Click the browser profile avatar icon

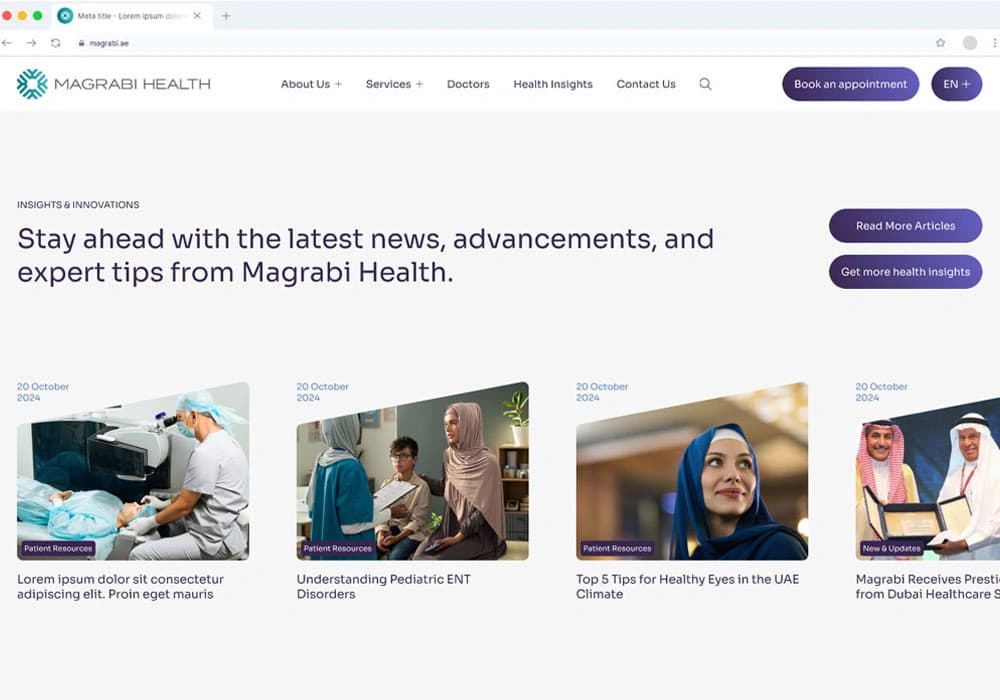tap(969, 43)
